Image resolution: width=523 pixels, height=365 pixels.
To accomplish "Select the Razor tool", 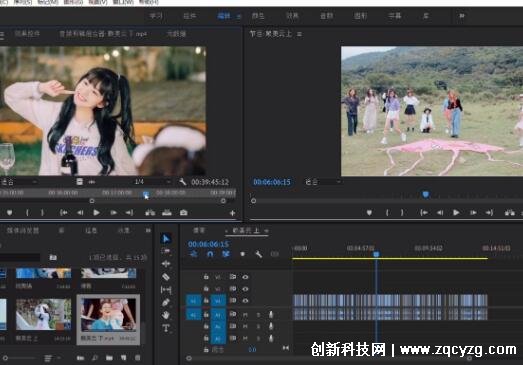I will [x=166, y=277].
